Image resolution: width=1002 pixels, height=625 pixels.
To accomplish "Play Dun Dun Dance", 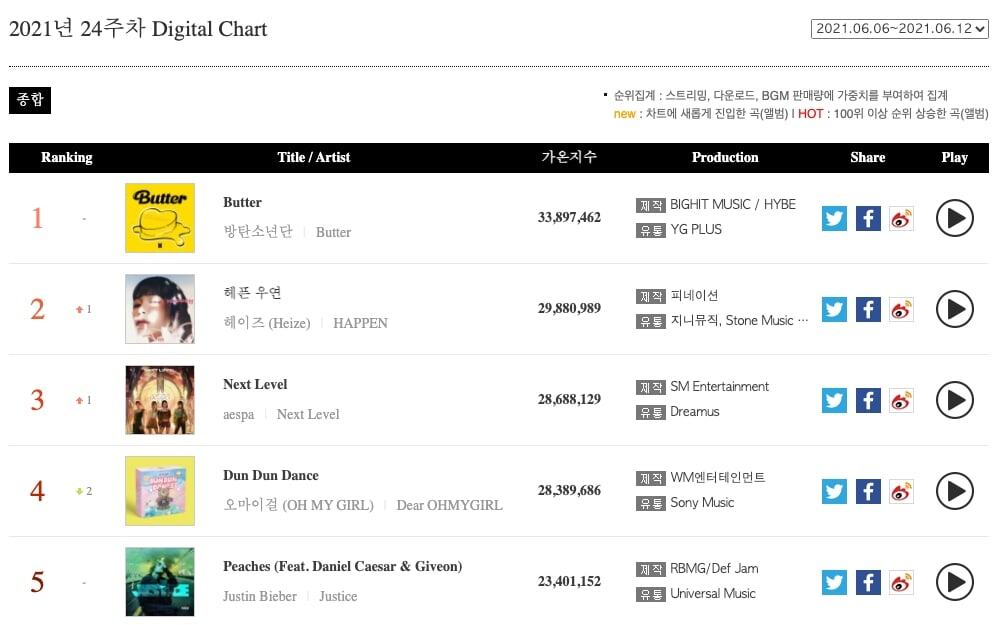I will [x=954, y=491].
